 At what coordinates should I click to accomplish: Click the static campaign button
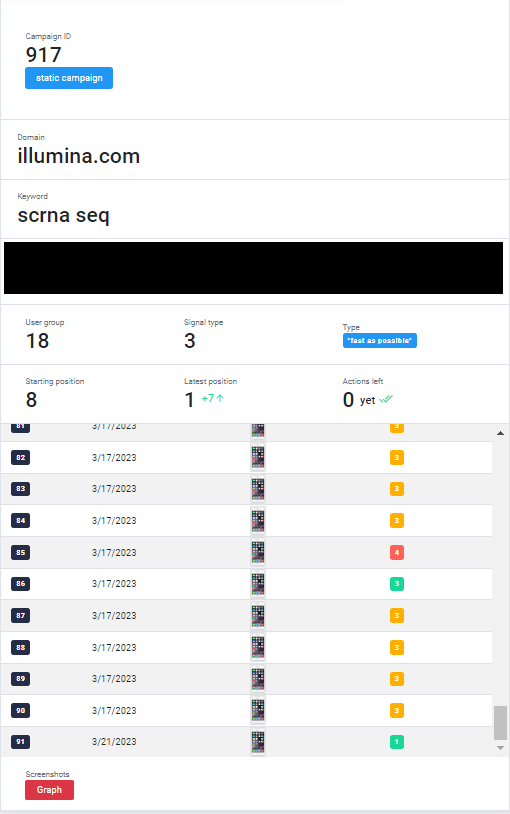[69, 78]
